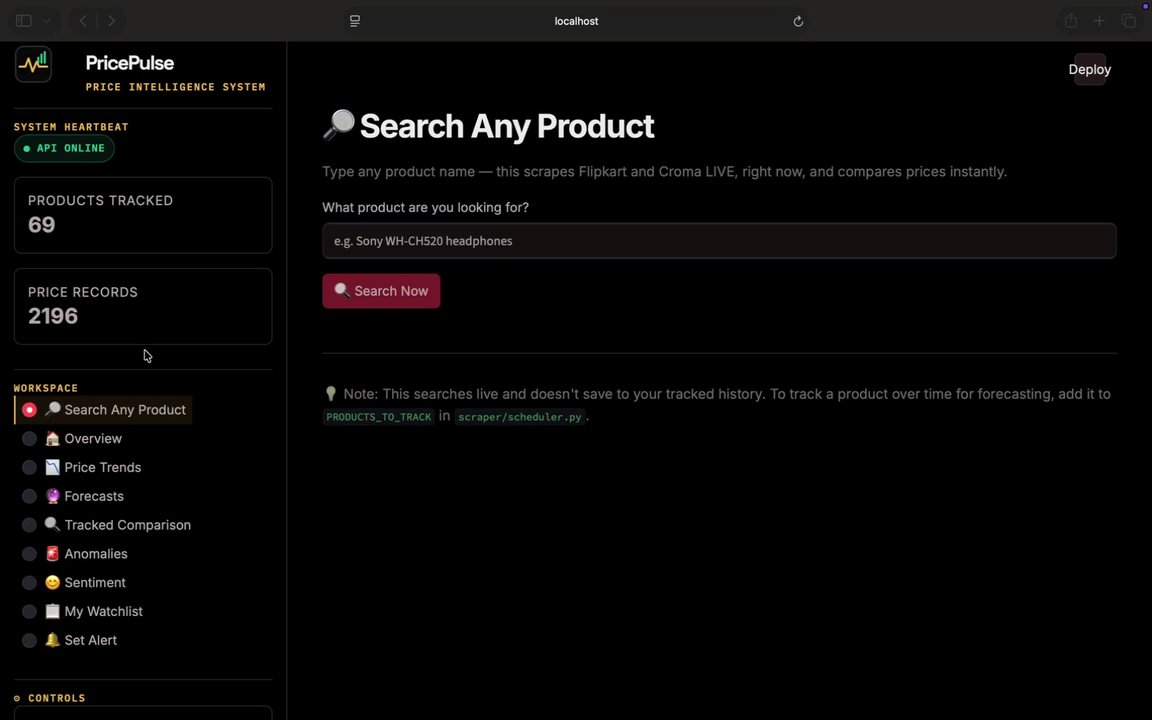Go forward using the browser arrow
1152x720 pixels.
pos(112,21)
